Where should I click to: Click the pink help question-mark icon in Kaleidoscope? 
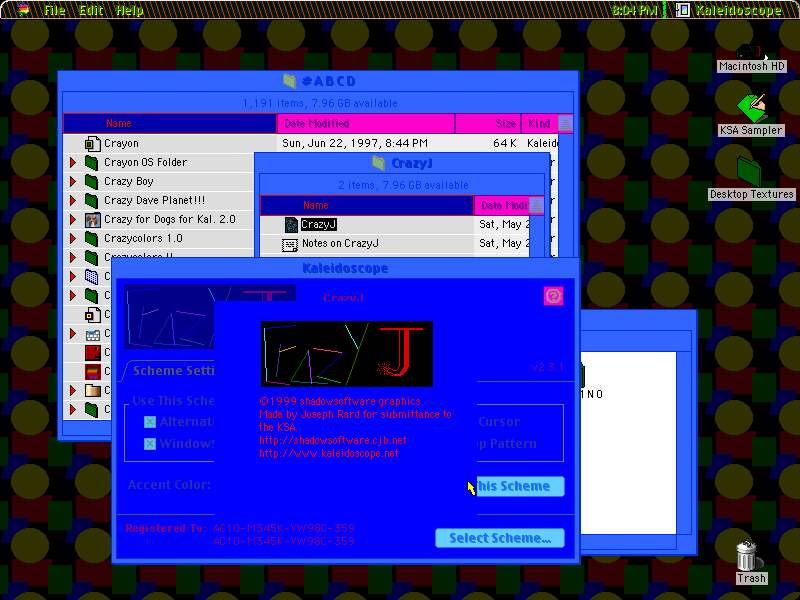point(554,296)
